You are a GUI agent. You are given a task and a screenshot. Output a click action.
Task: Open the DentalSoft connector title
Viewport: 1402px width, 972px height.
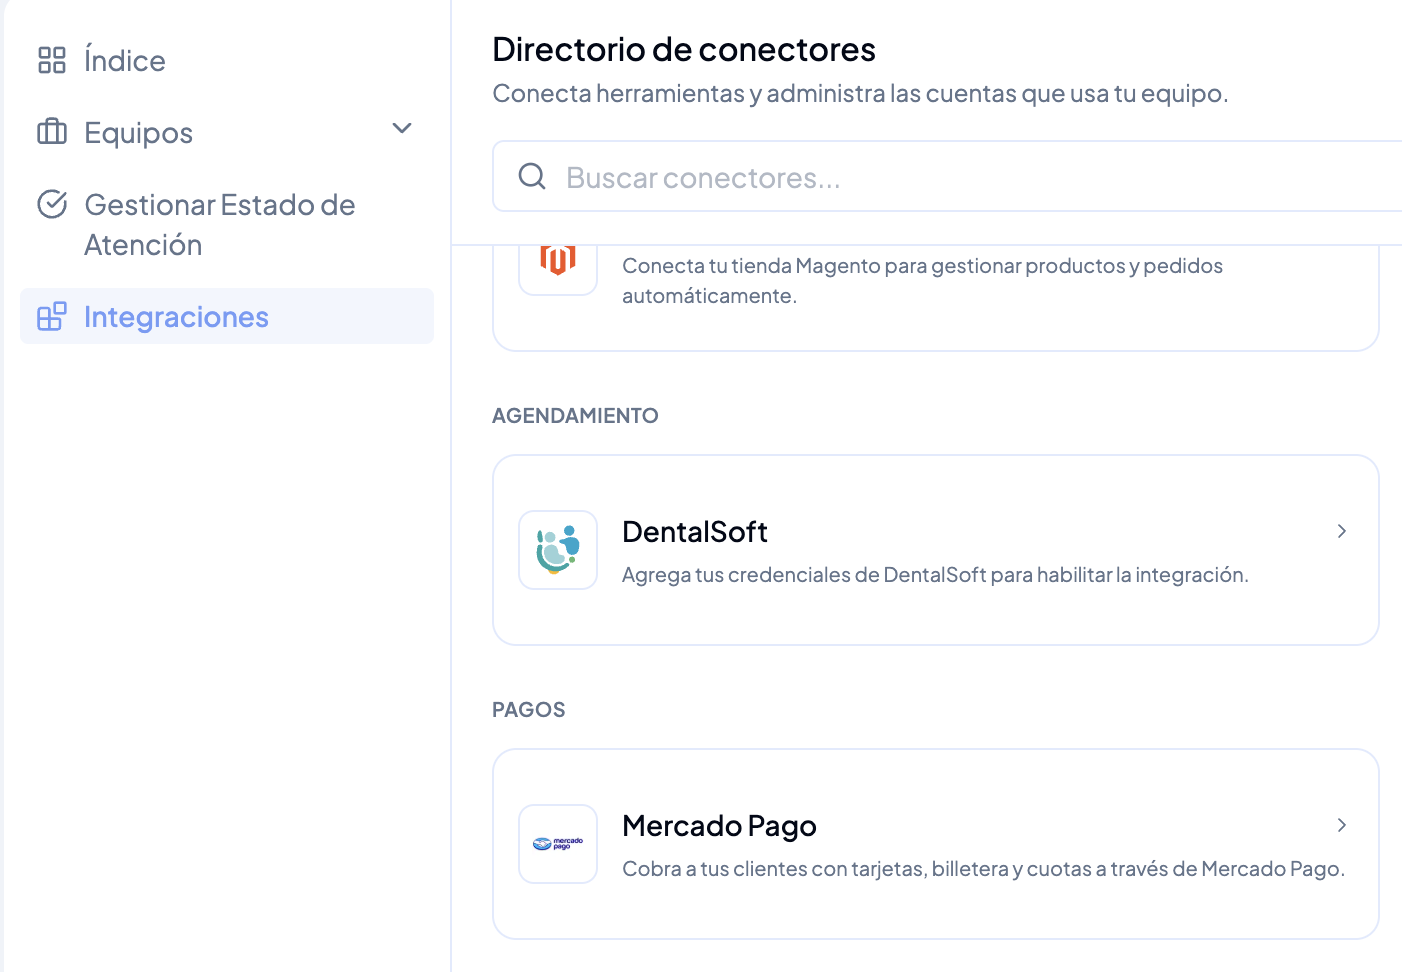coord(695,532)
